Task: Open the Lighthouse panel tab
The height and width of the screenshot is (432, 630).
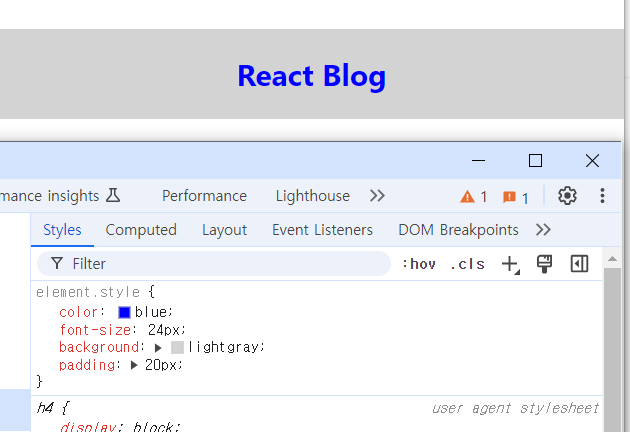Action: click(x=313, y=196)
